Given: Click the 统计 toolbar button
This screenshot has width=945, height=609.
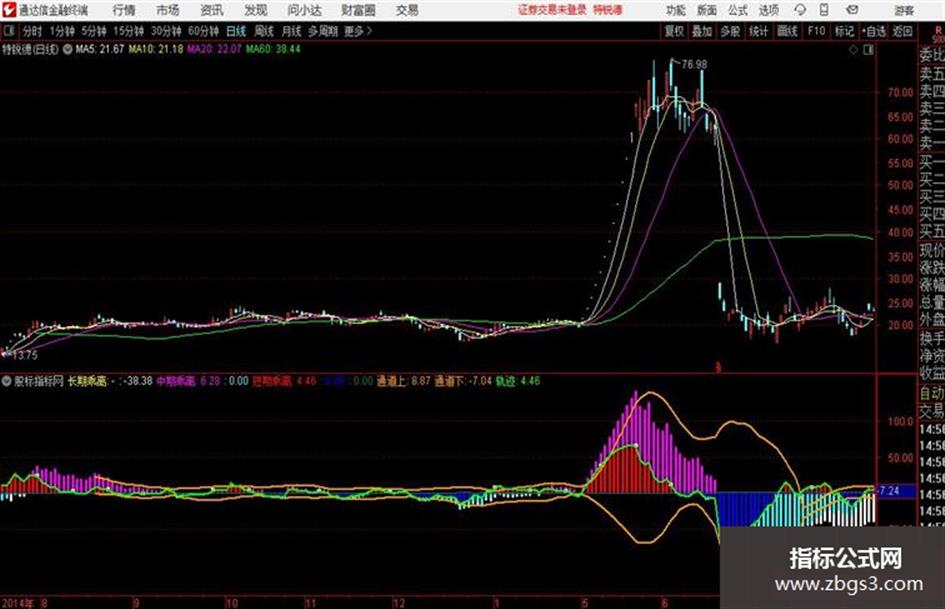Looking at the screenshot, I should pos(758,31).
